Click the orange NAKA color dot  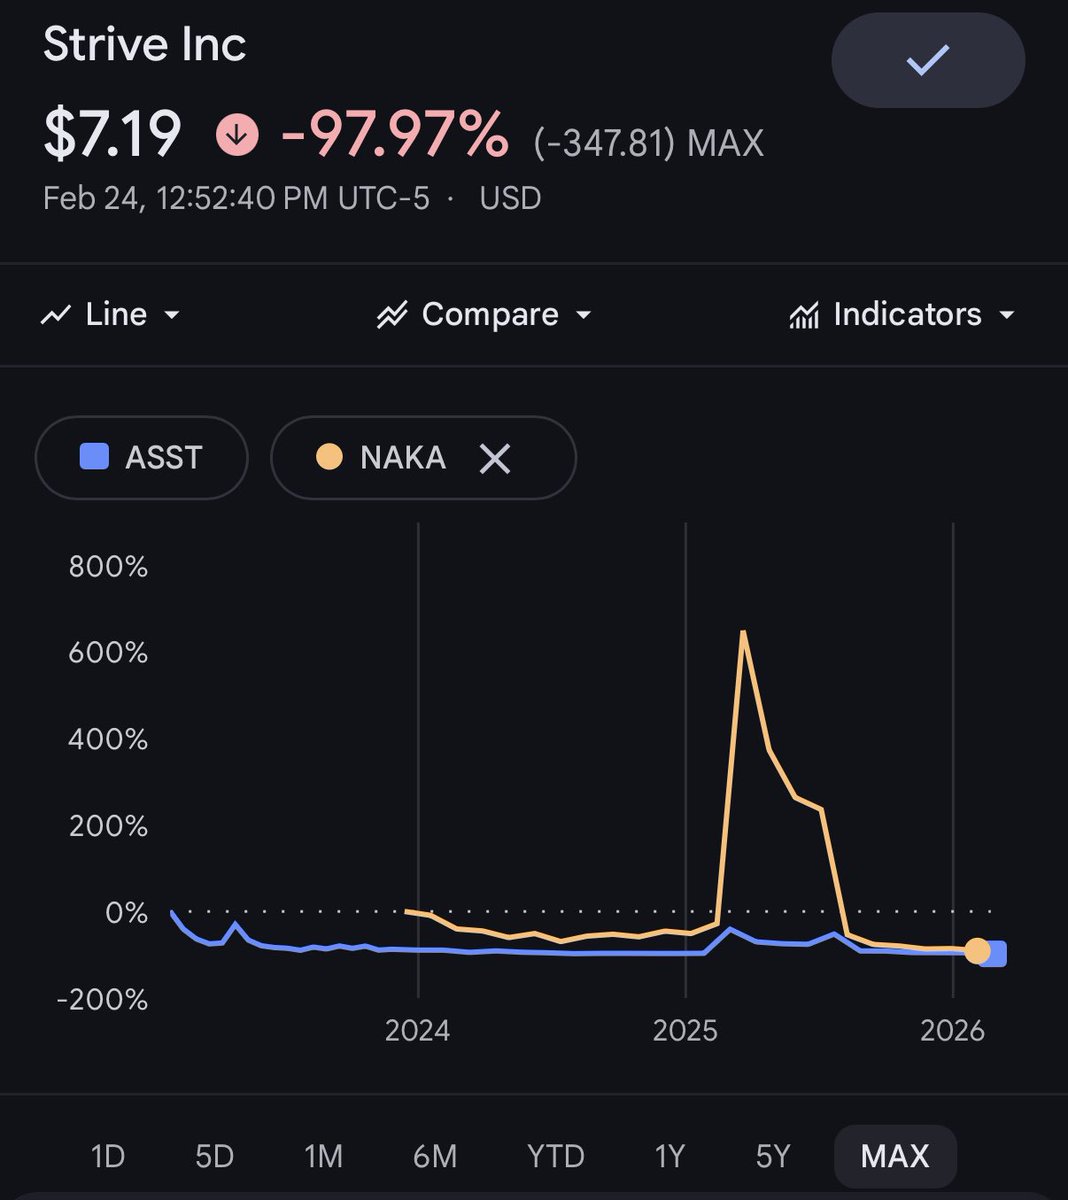pos(328,457)
